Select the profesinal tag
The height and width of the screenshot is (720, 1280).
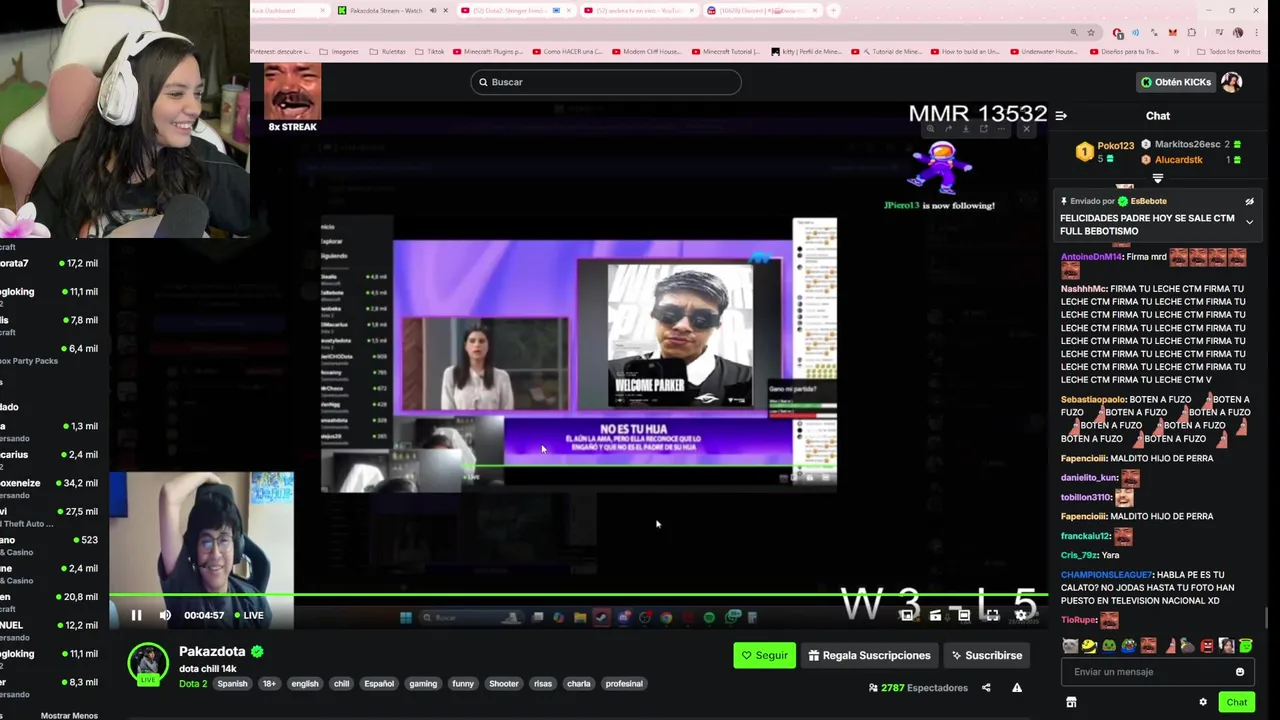(x=624, y=684)
